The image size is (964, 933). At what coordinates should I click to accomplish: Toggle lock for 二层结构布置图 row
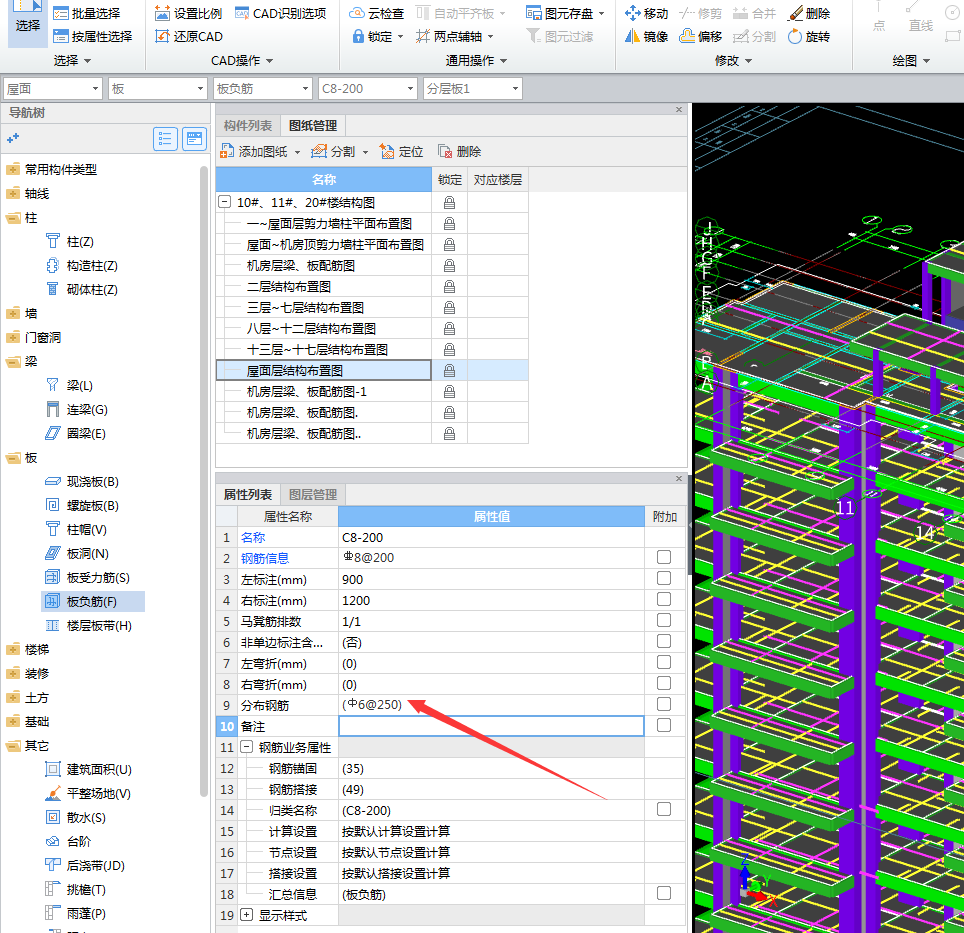[x=449, y=286]
